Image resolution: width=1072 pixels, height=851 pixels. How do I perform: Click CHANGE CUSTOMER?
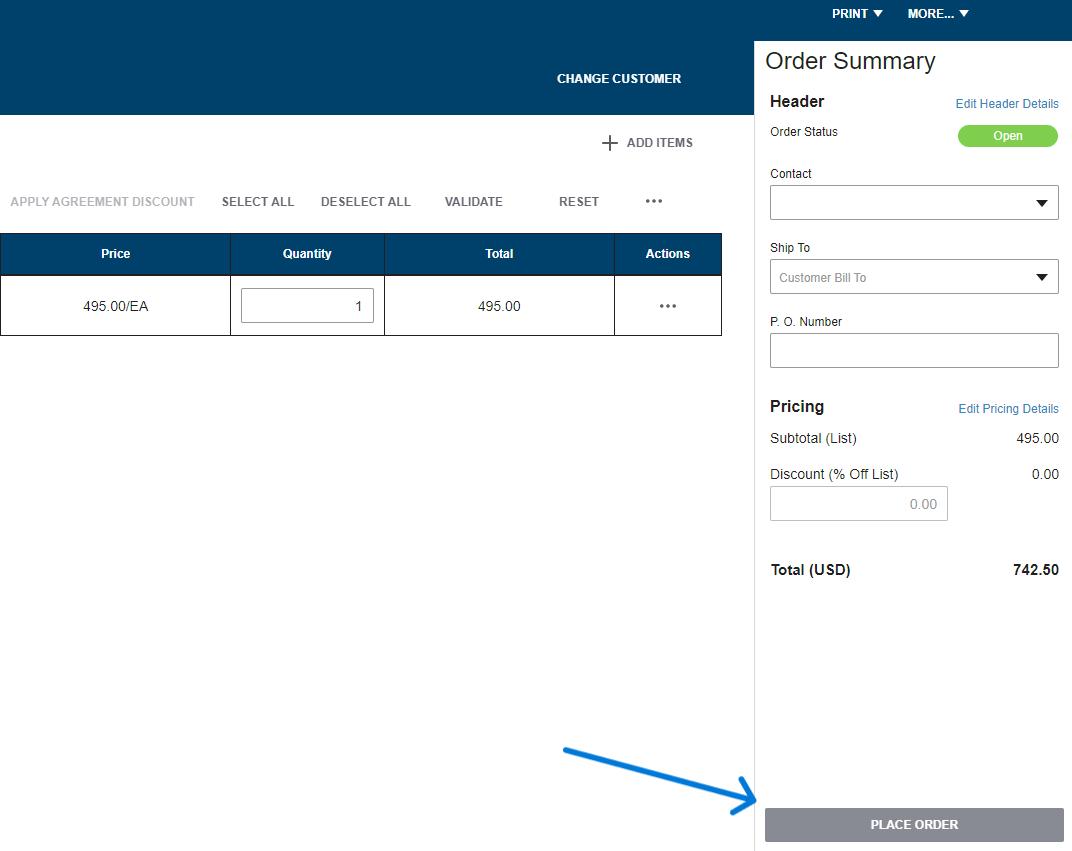coord(619,79)
